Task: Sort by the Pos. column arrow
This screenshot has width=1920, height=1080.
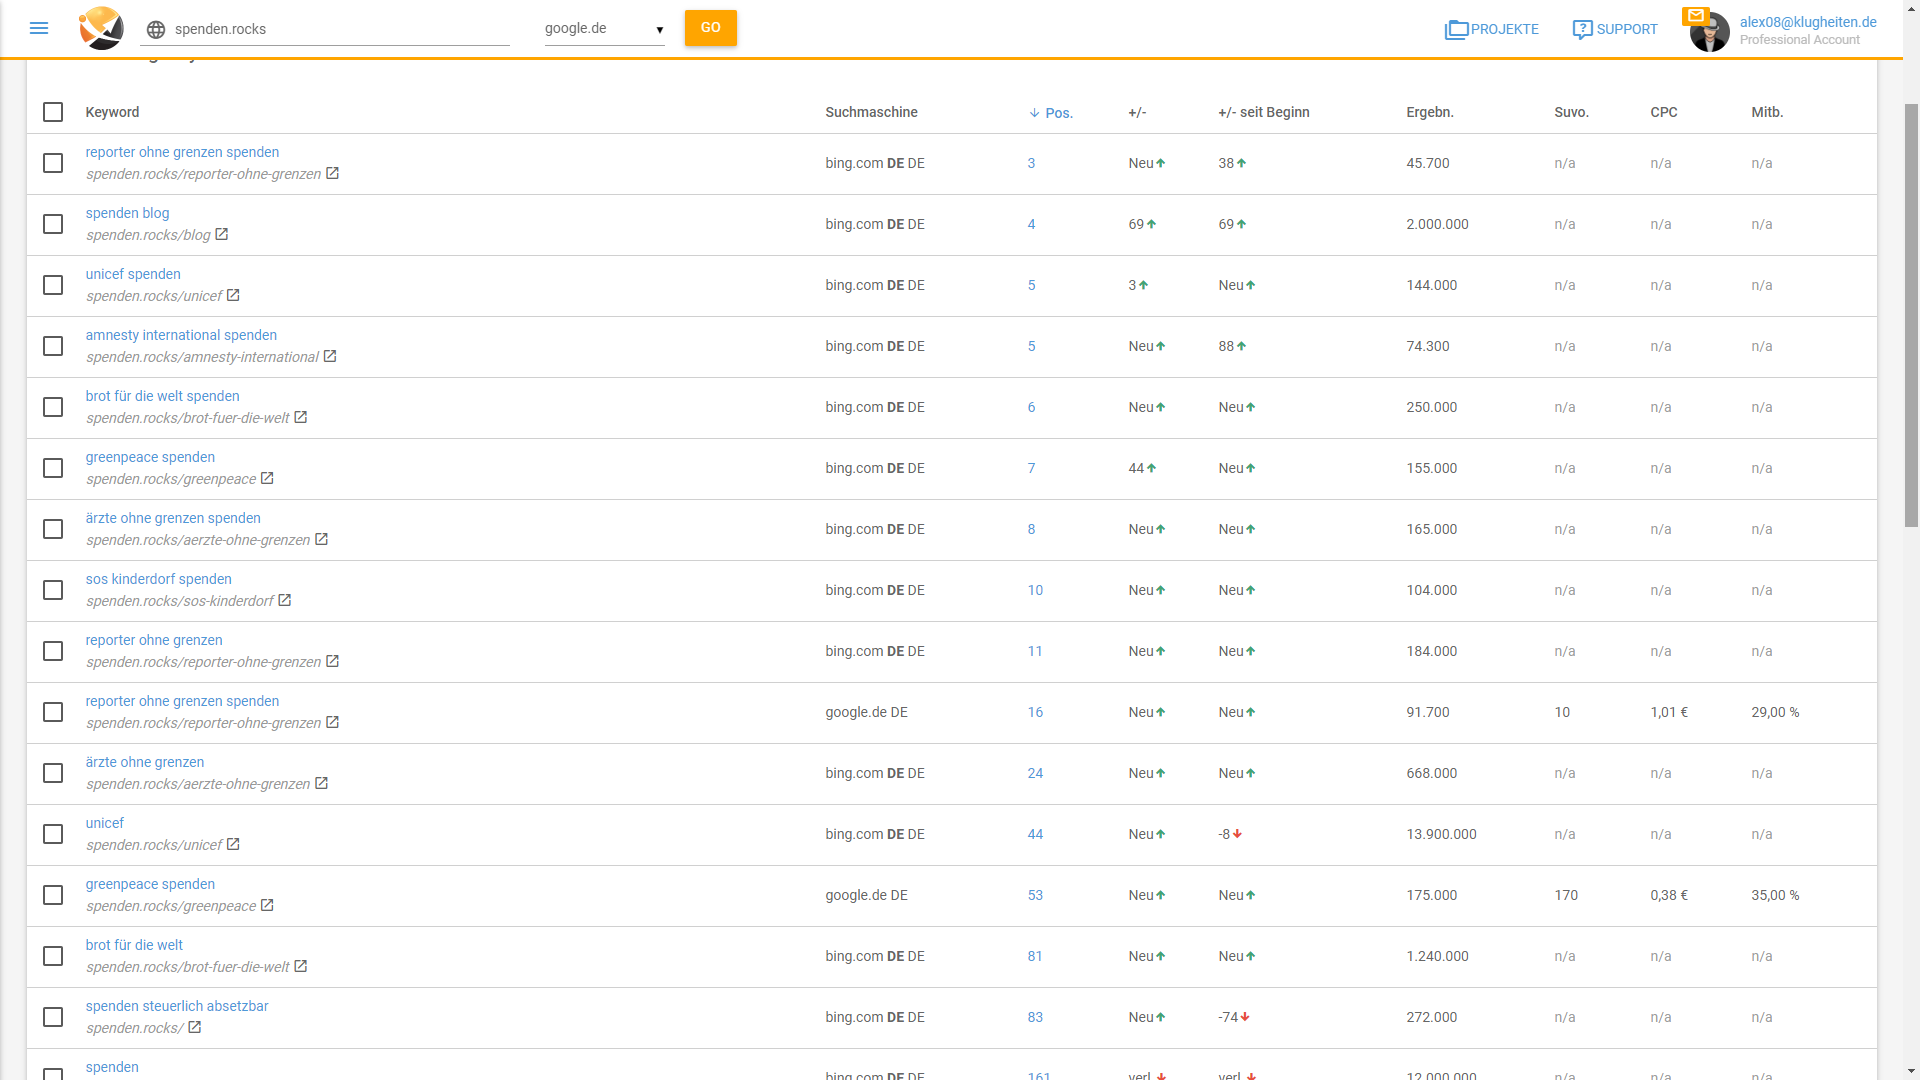Action: pyautogui.click(x=1035, y=113)
